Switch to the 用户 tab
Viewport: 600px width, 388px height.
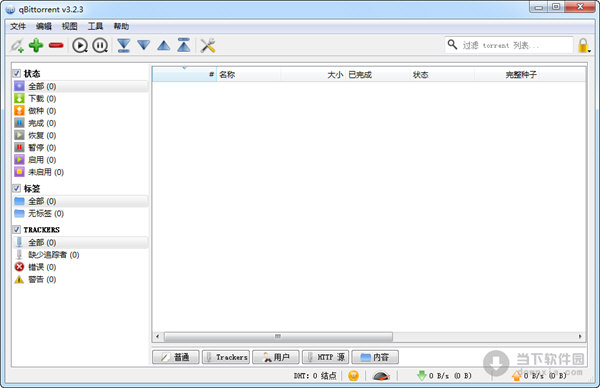pos(276,357)
